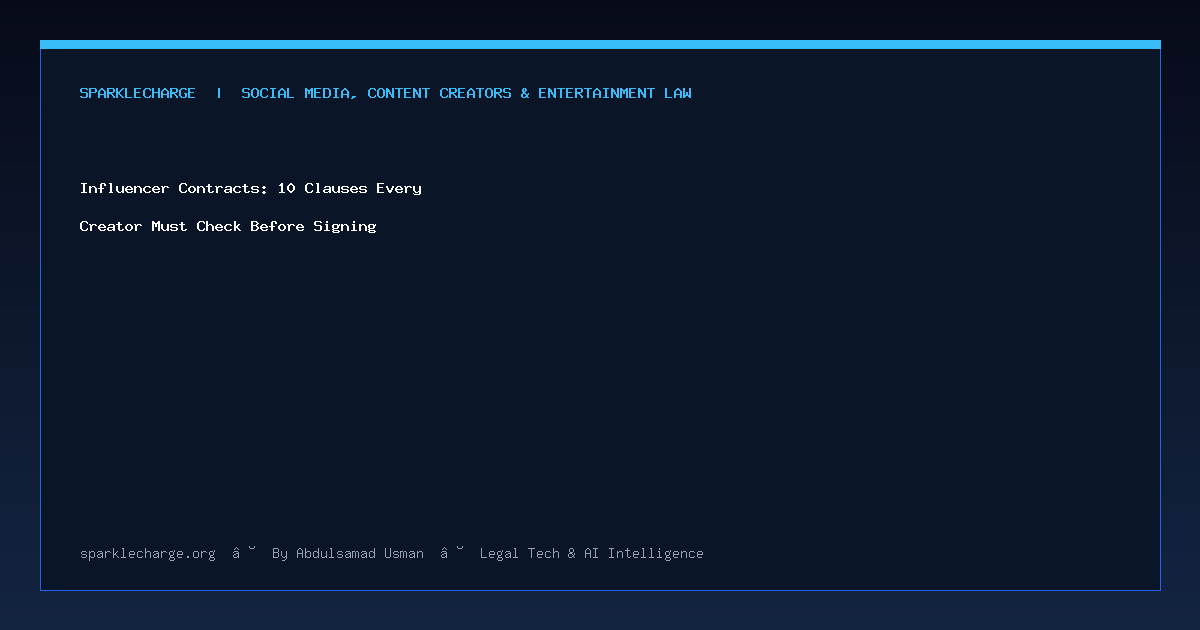Click the By Abdulsamad Usman author credit
Screen dimensions: 1200x630
tap(348, 553)
